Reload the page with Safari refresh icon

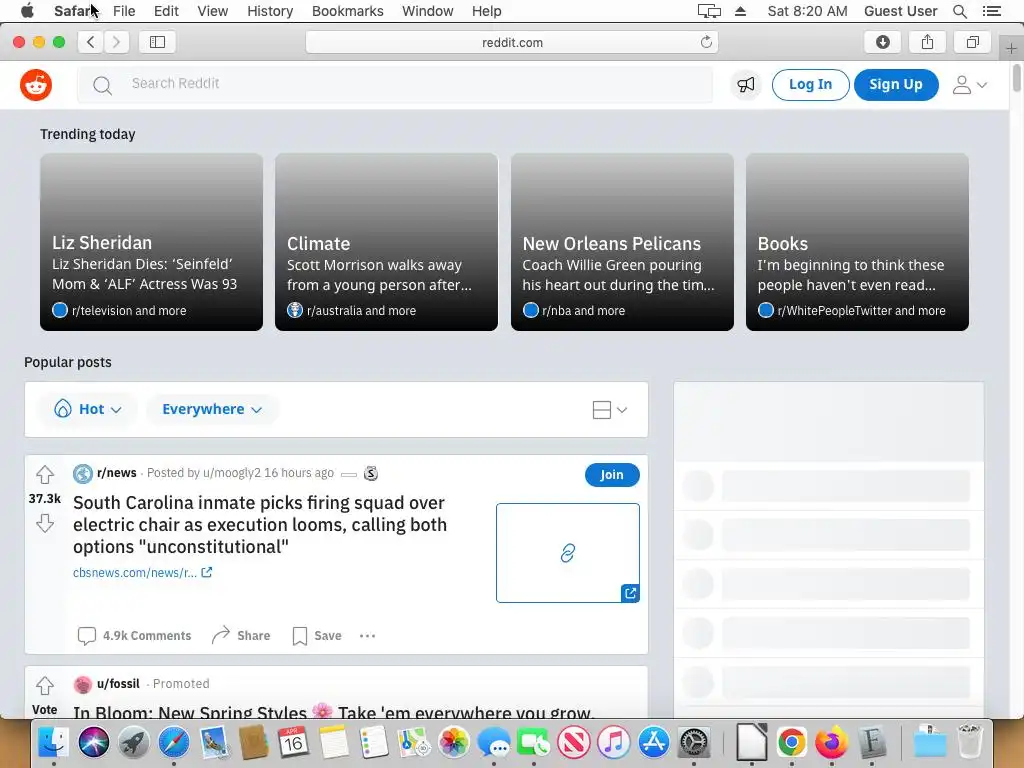pos(706,42)
